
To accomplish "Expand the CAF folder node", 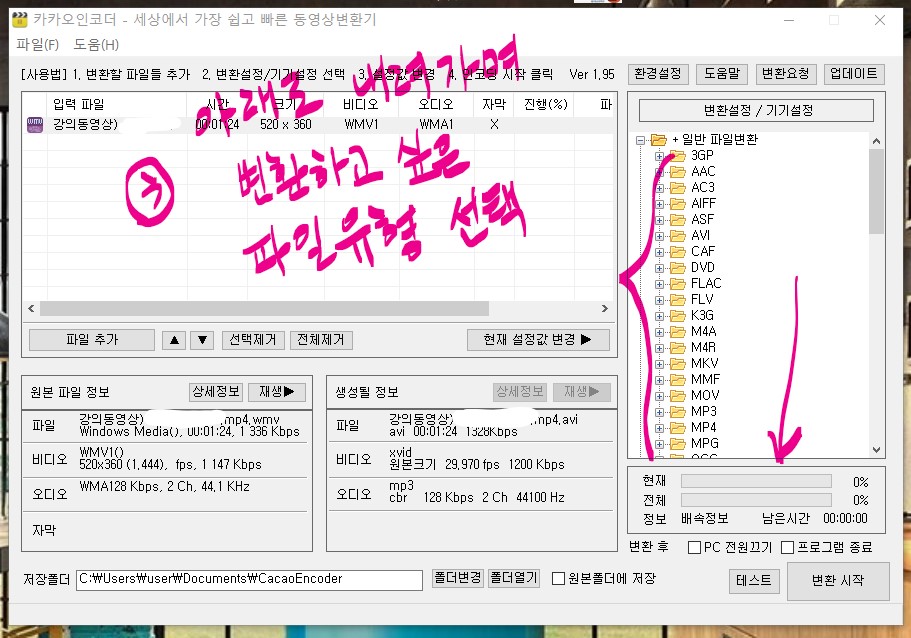I will [659, 252].
